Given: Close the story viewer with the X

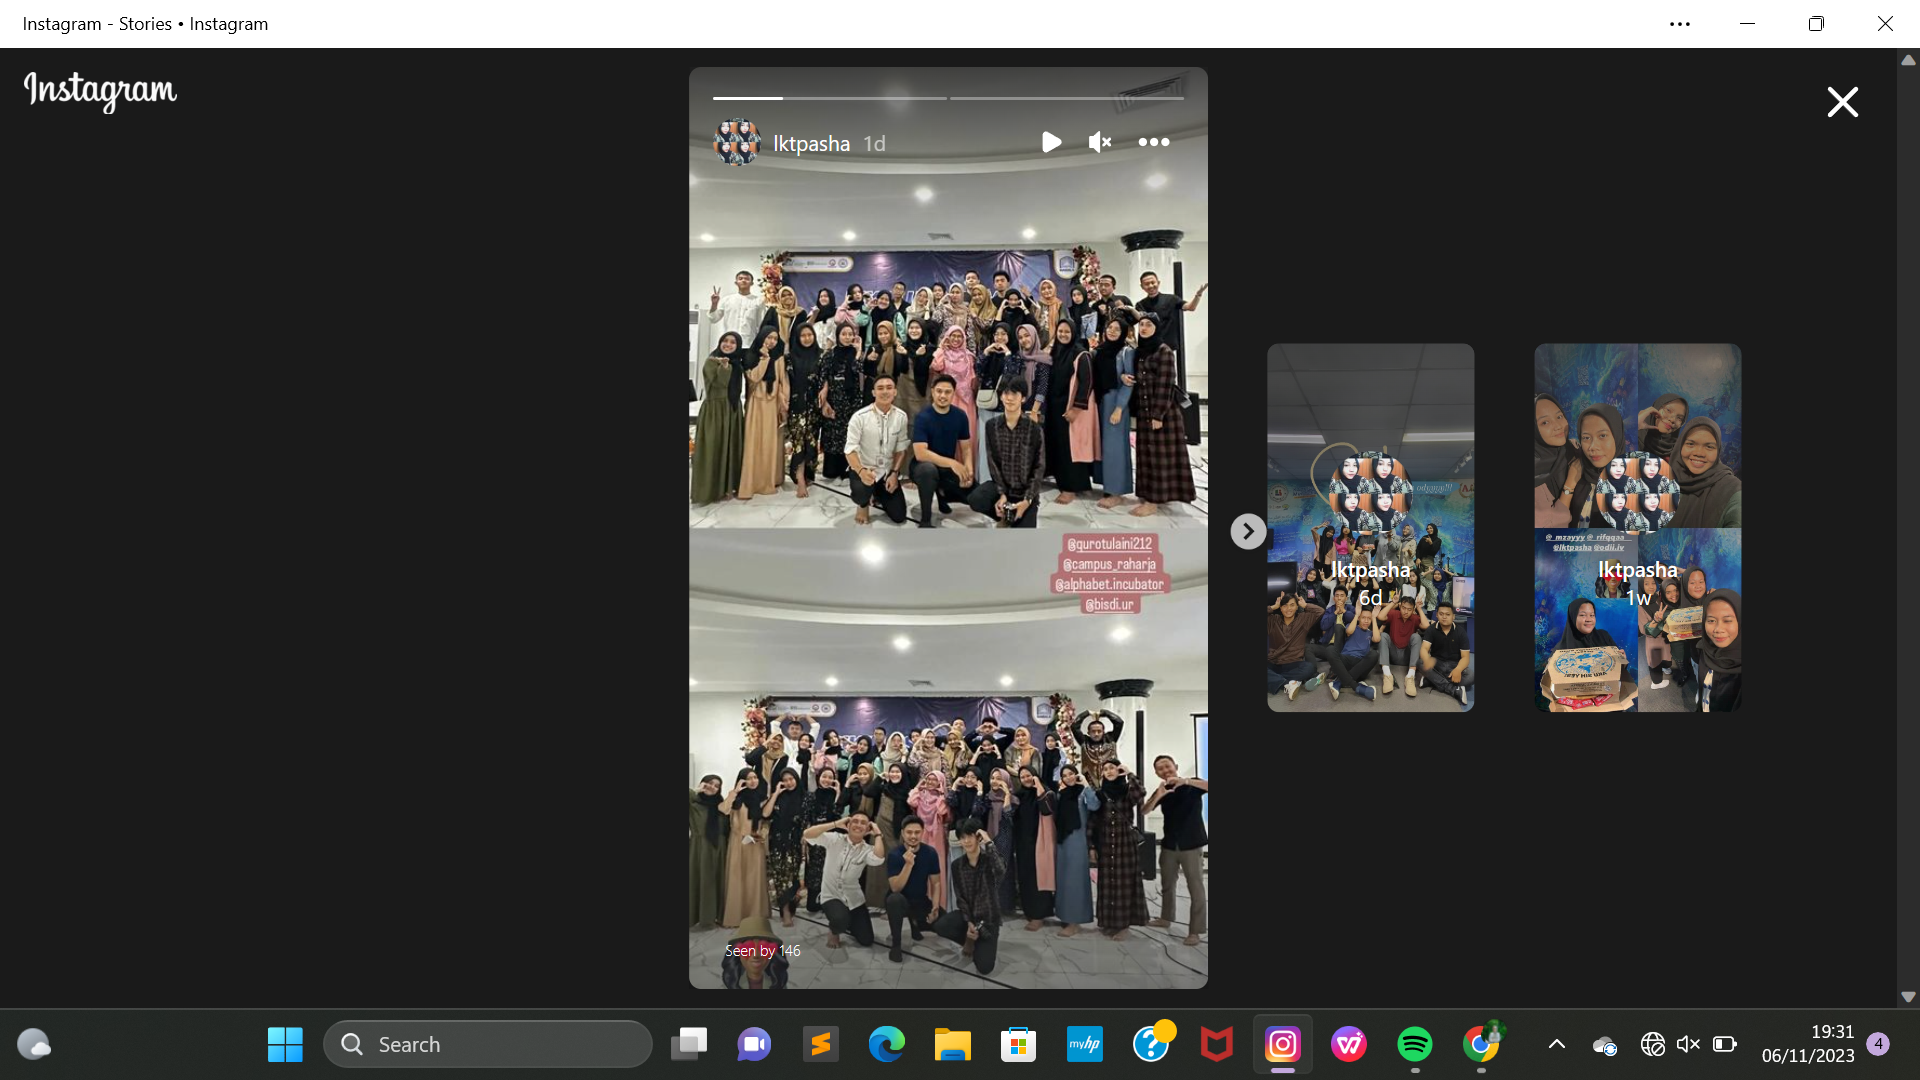Looking at the screenshot, I should coord(1842,102).
